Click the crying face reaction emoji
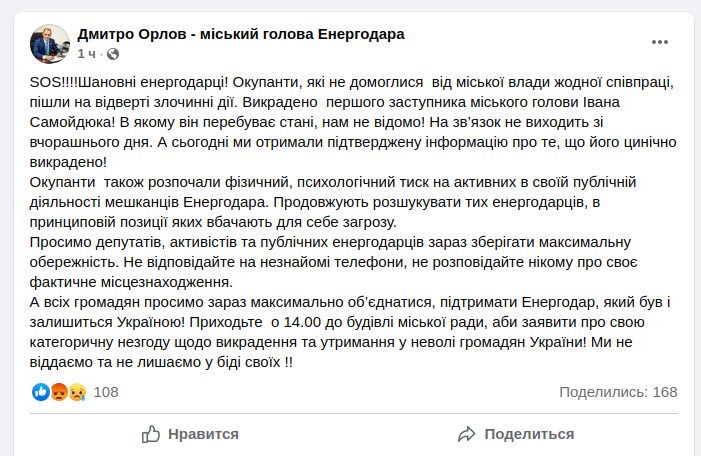Image resolution: width=701 pixels, height=456 pixels. 77,392
